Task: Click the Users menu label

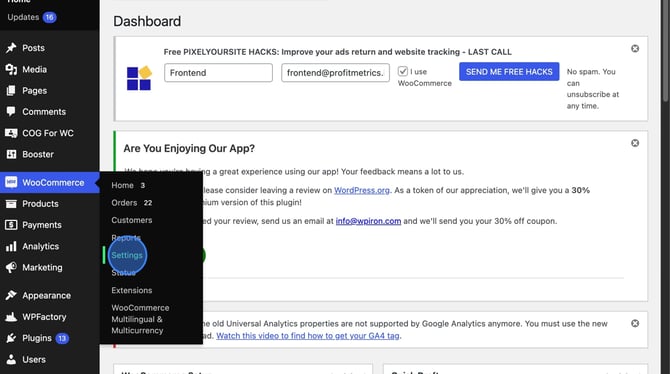Action: point(34,359)
